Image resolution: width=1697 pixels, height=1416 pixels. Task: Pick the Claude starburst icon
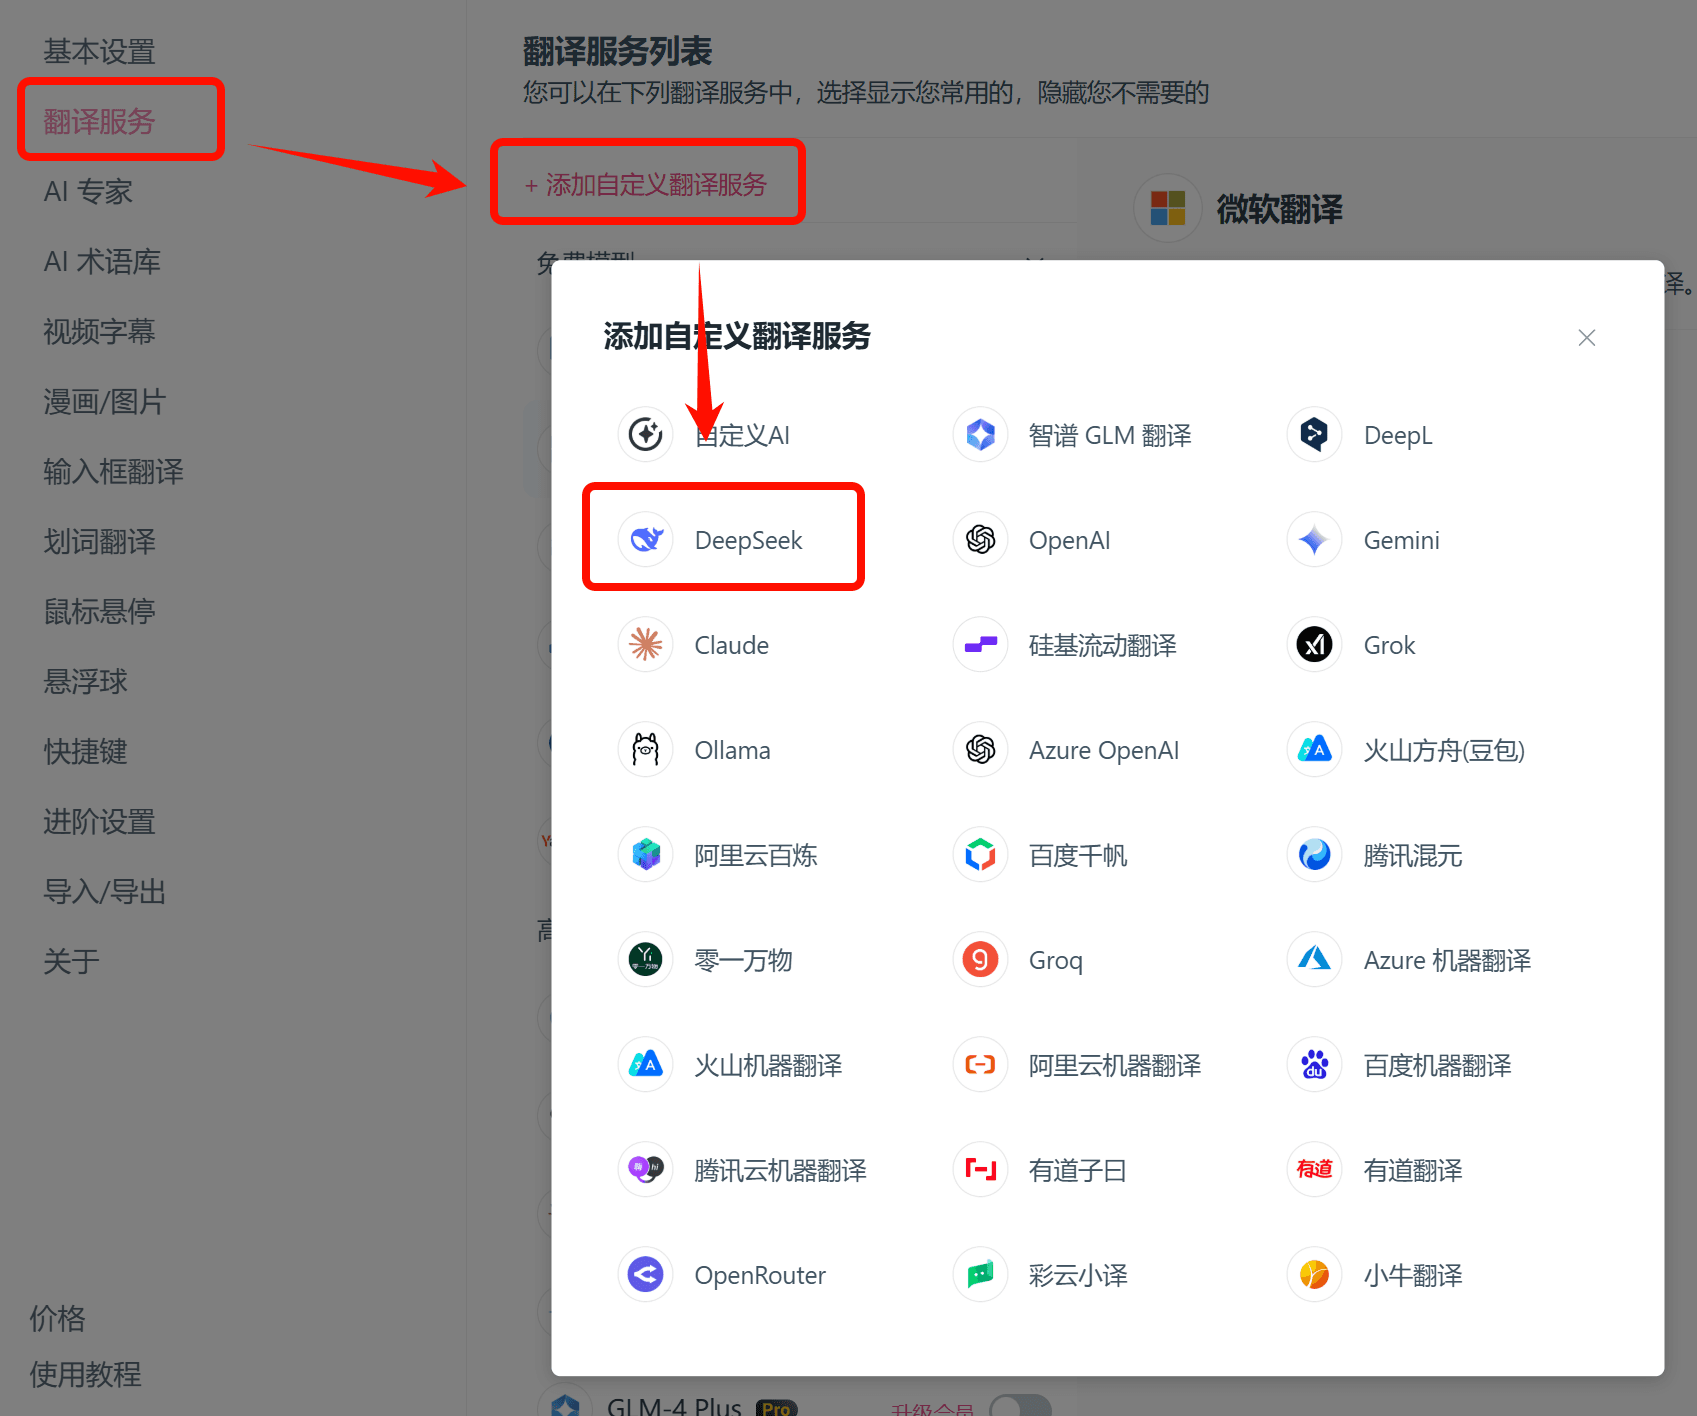646,645
